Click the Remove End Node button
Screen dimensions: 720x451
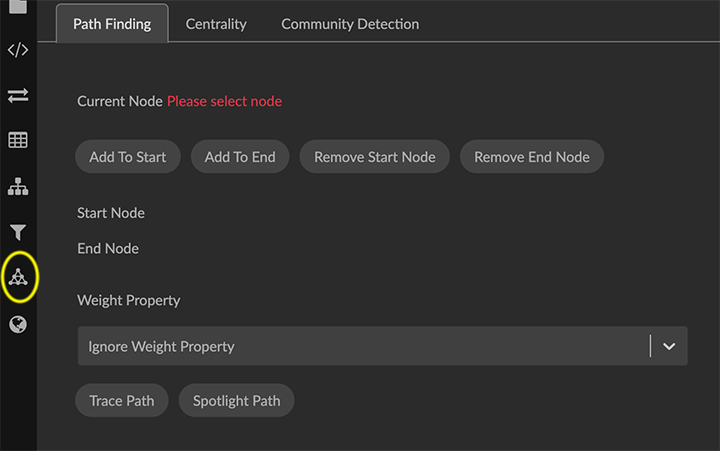531,157
